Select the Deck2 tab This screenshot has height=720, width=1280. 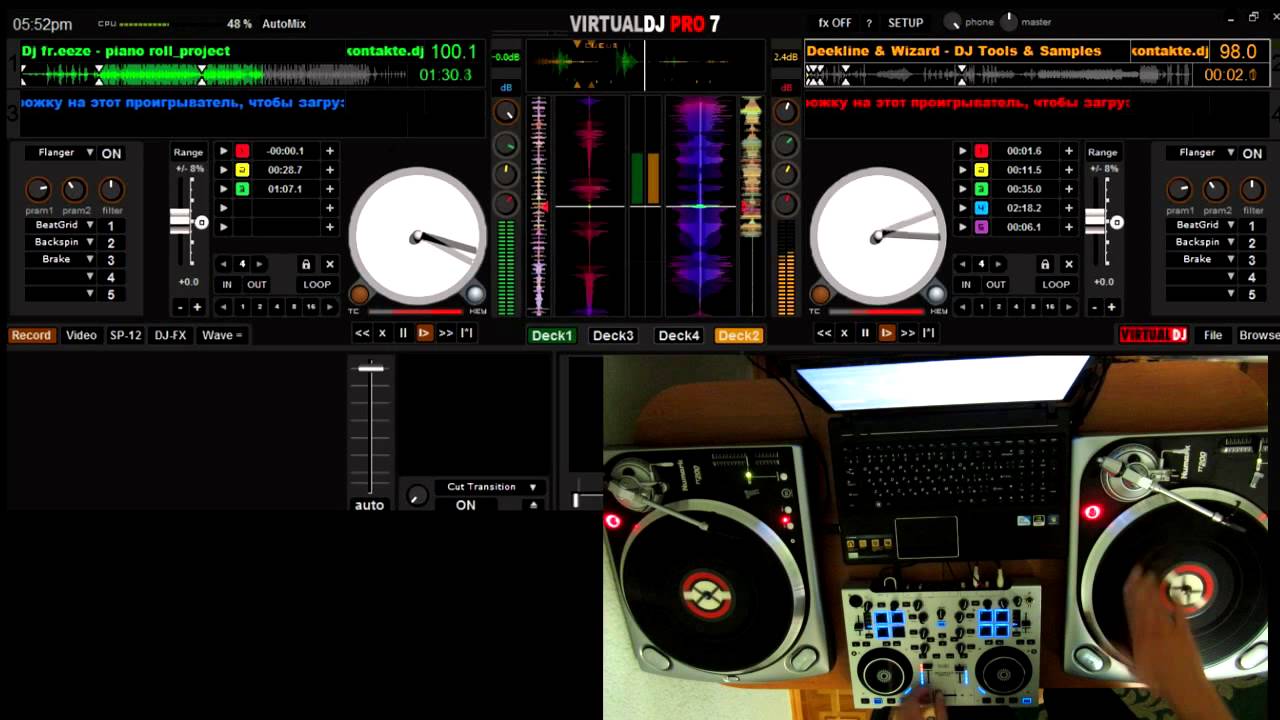[739, 335]
